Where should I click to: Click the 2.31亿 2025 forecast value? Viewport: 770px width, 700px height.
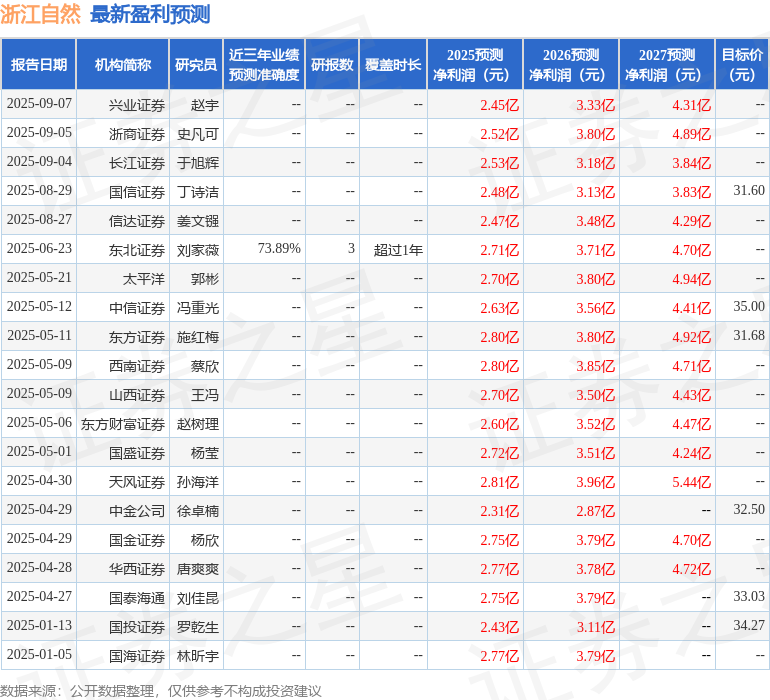(499, 511)
